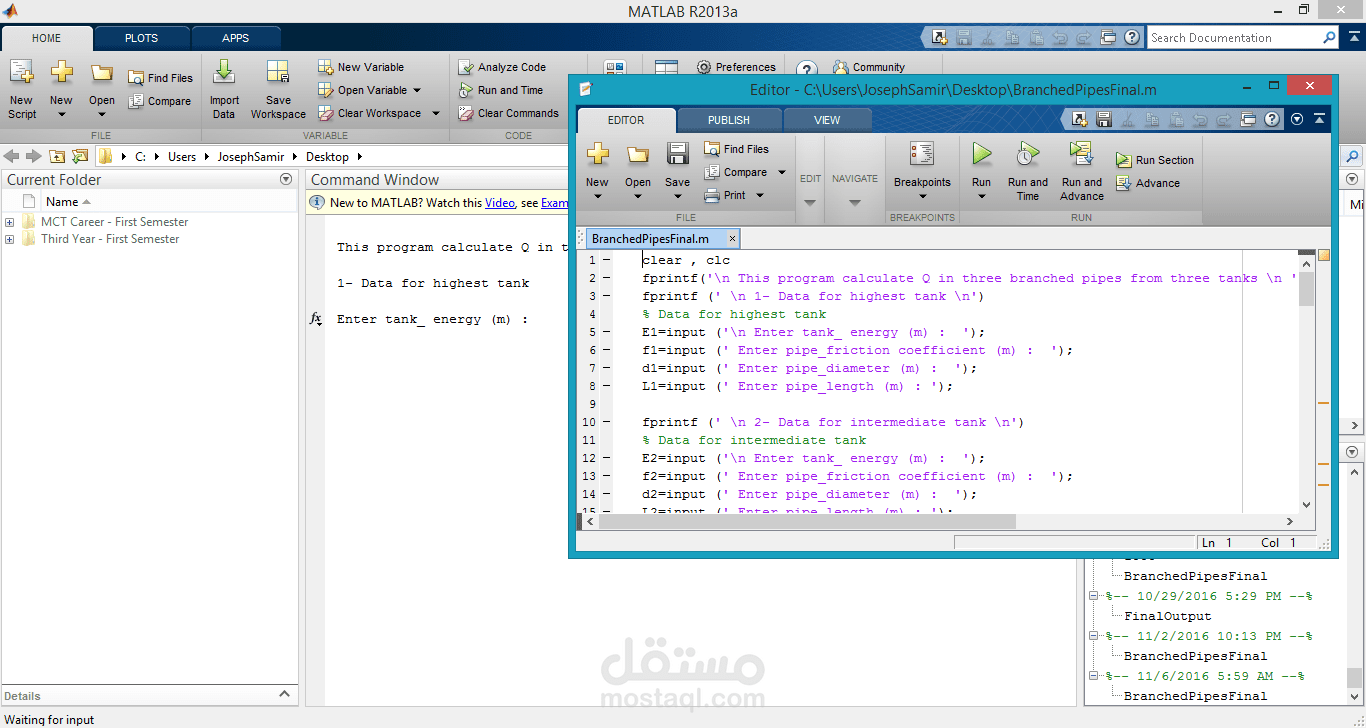Click new shortcut icon in Editor quick access bar
1366x728 pixels.
click(1080, 119)
